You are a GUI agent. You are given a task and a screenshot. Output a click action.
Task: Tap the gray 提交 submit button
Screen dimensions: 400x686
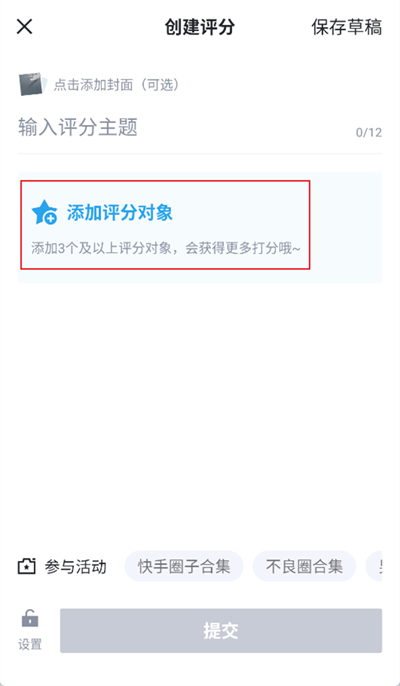pyautogui.click(x=221, y=630)
